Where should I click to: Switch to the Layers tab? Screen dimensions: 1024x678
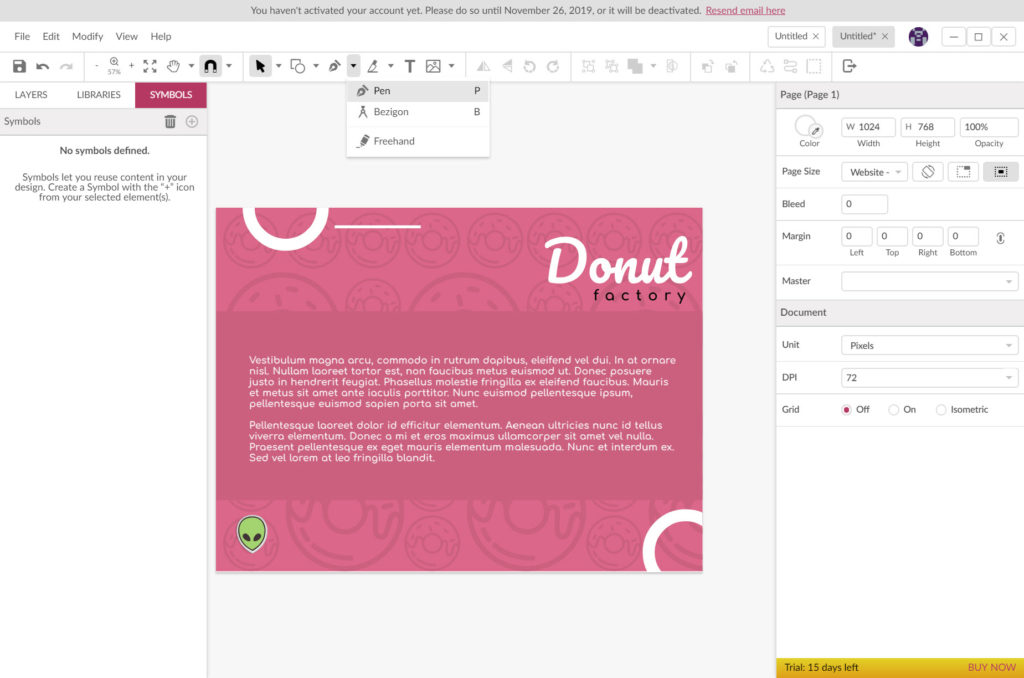pyautogui.click(x=31, y=95)
